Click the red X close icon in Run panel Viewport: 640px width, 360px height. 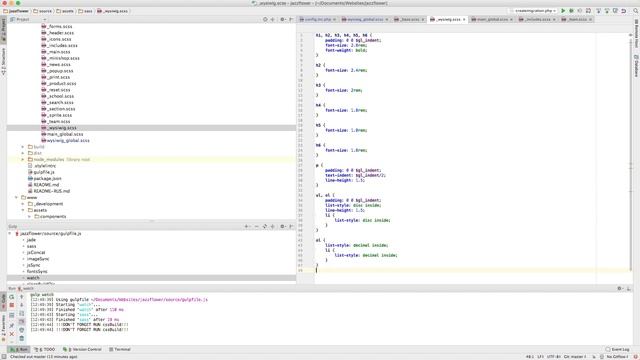point(11,334)
